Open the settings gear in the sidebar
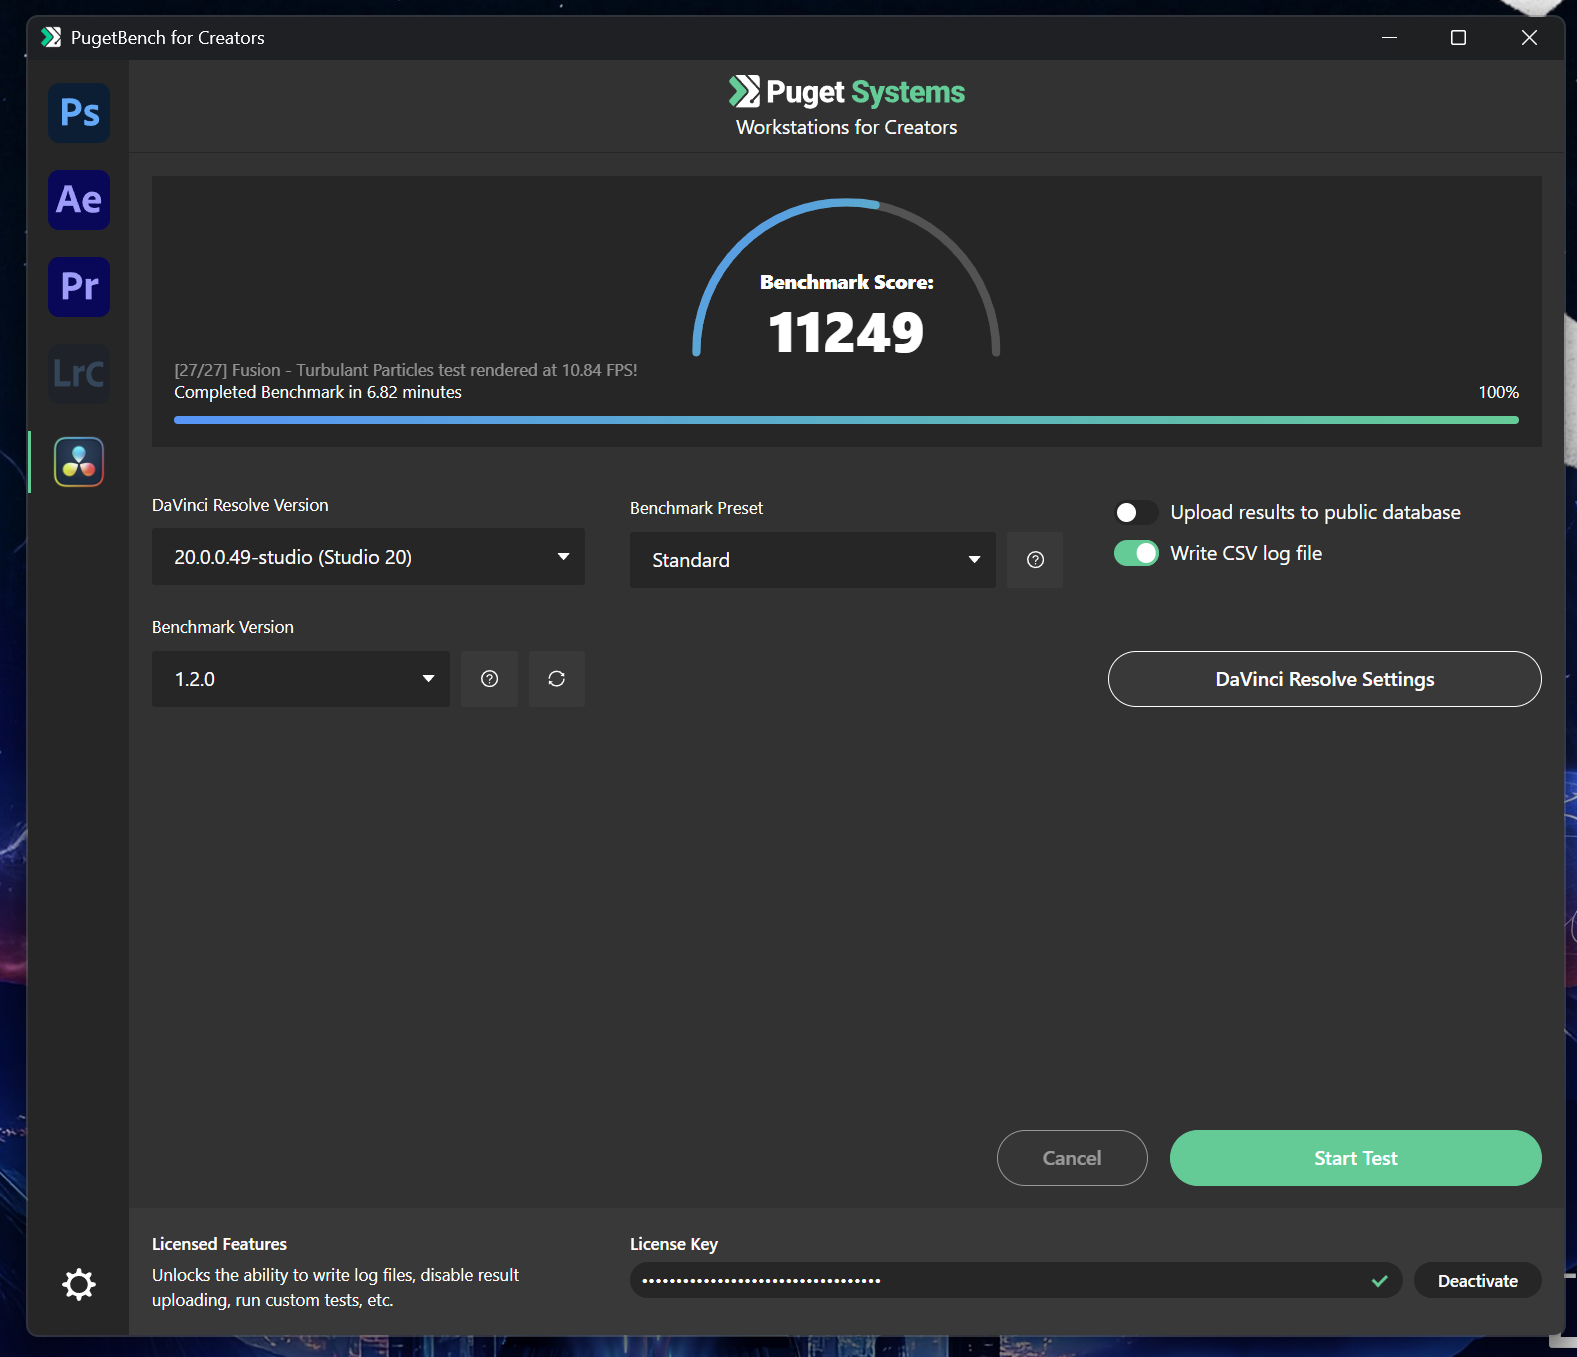The width and height of the screenshot is (1577, 1357). [x=79, y=1284]
